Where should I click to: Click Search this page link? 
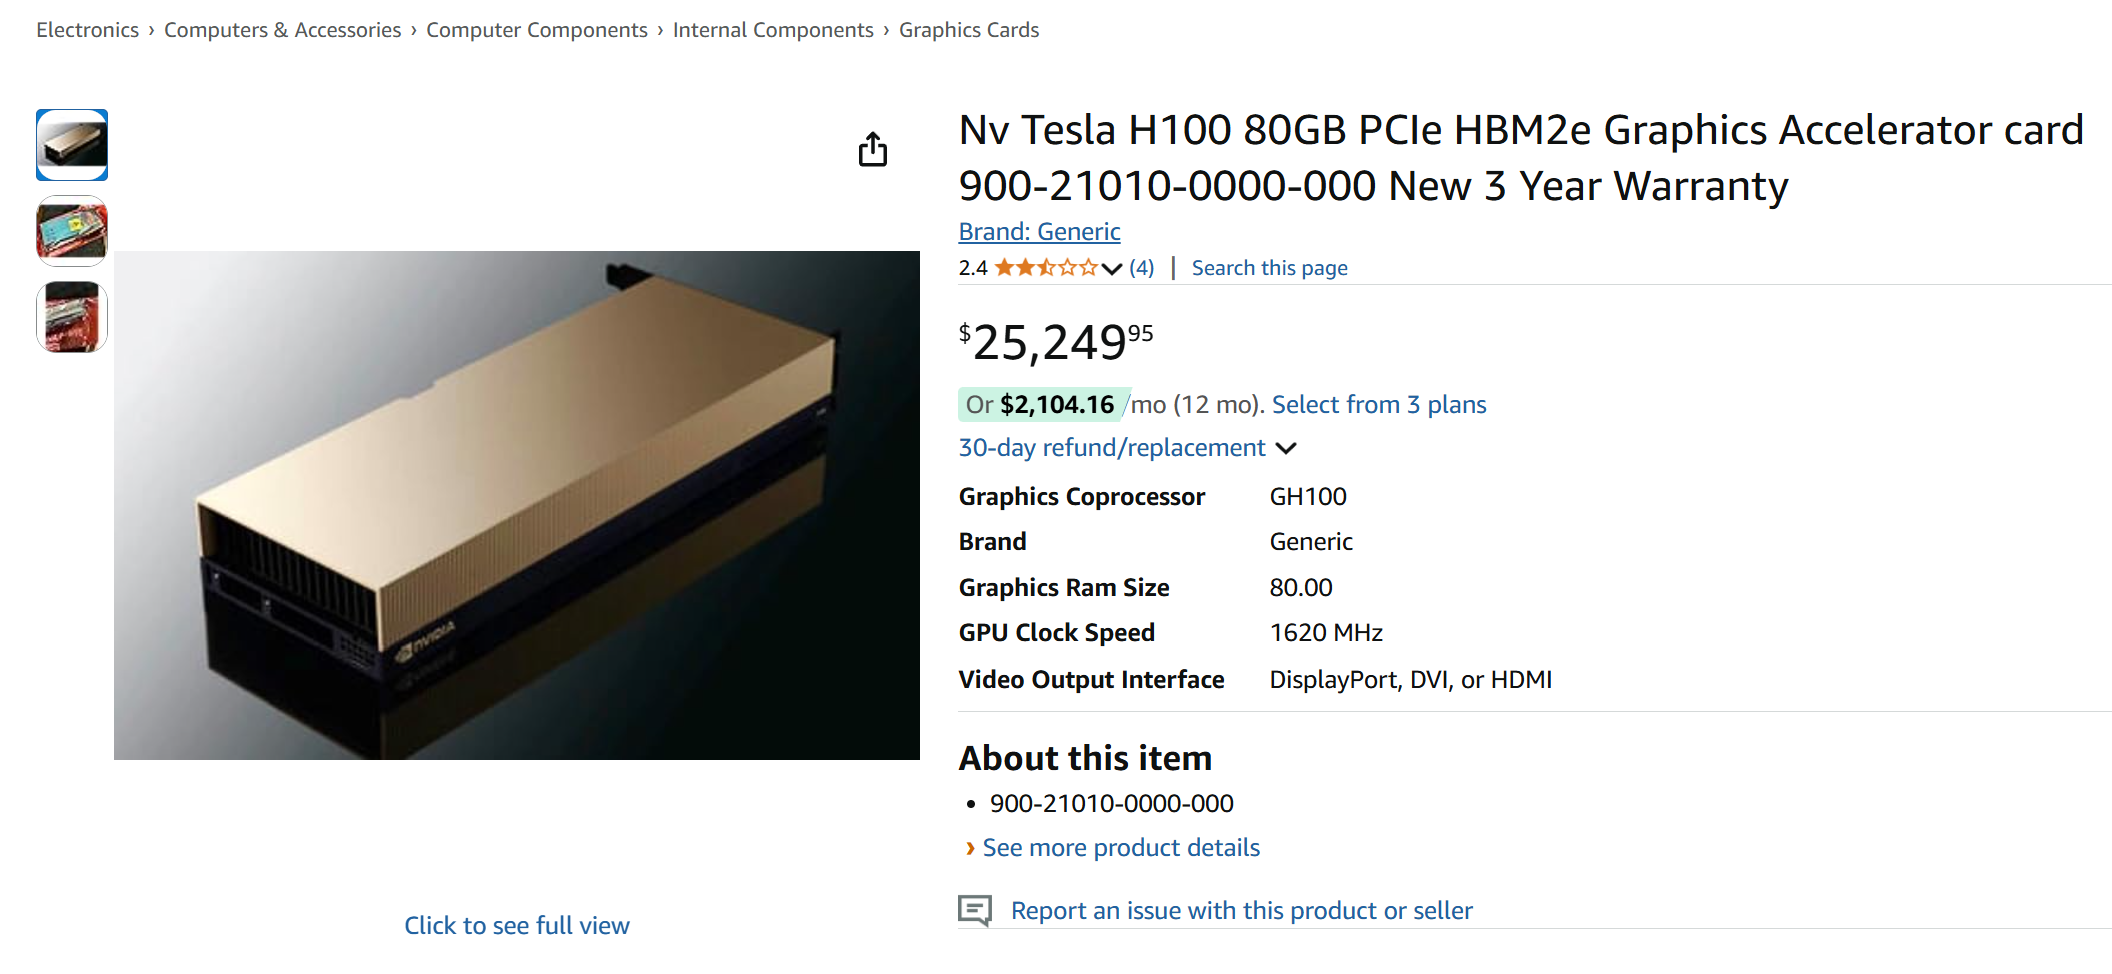(x=1270, y=268)
